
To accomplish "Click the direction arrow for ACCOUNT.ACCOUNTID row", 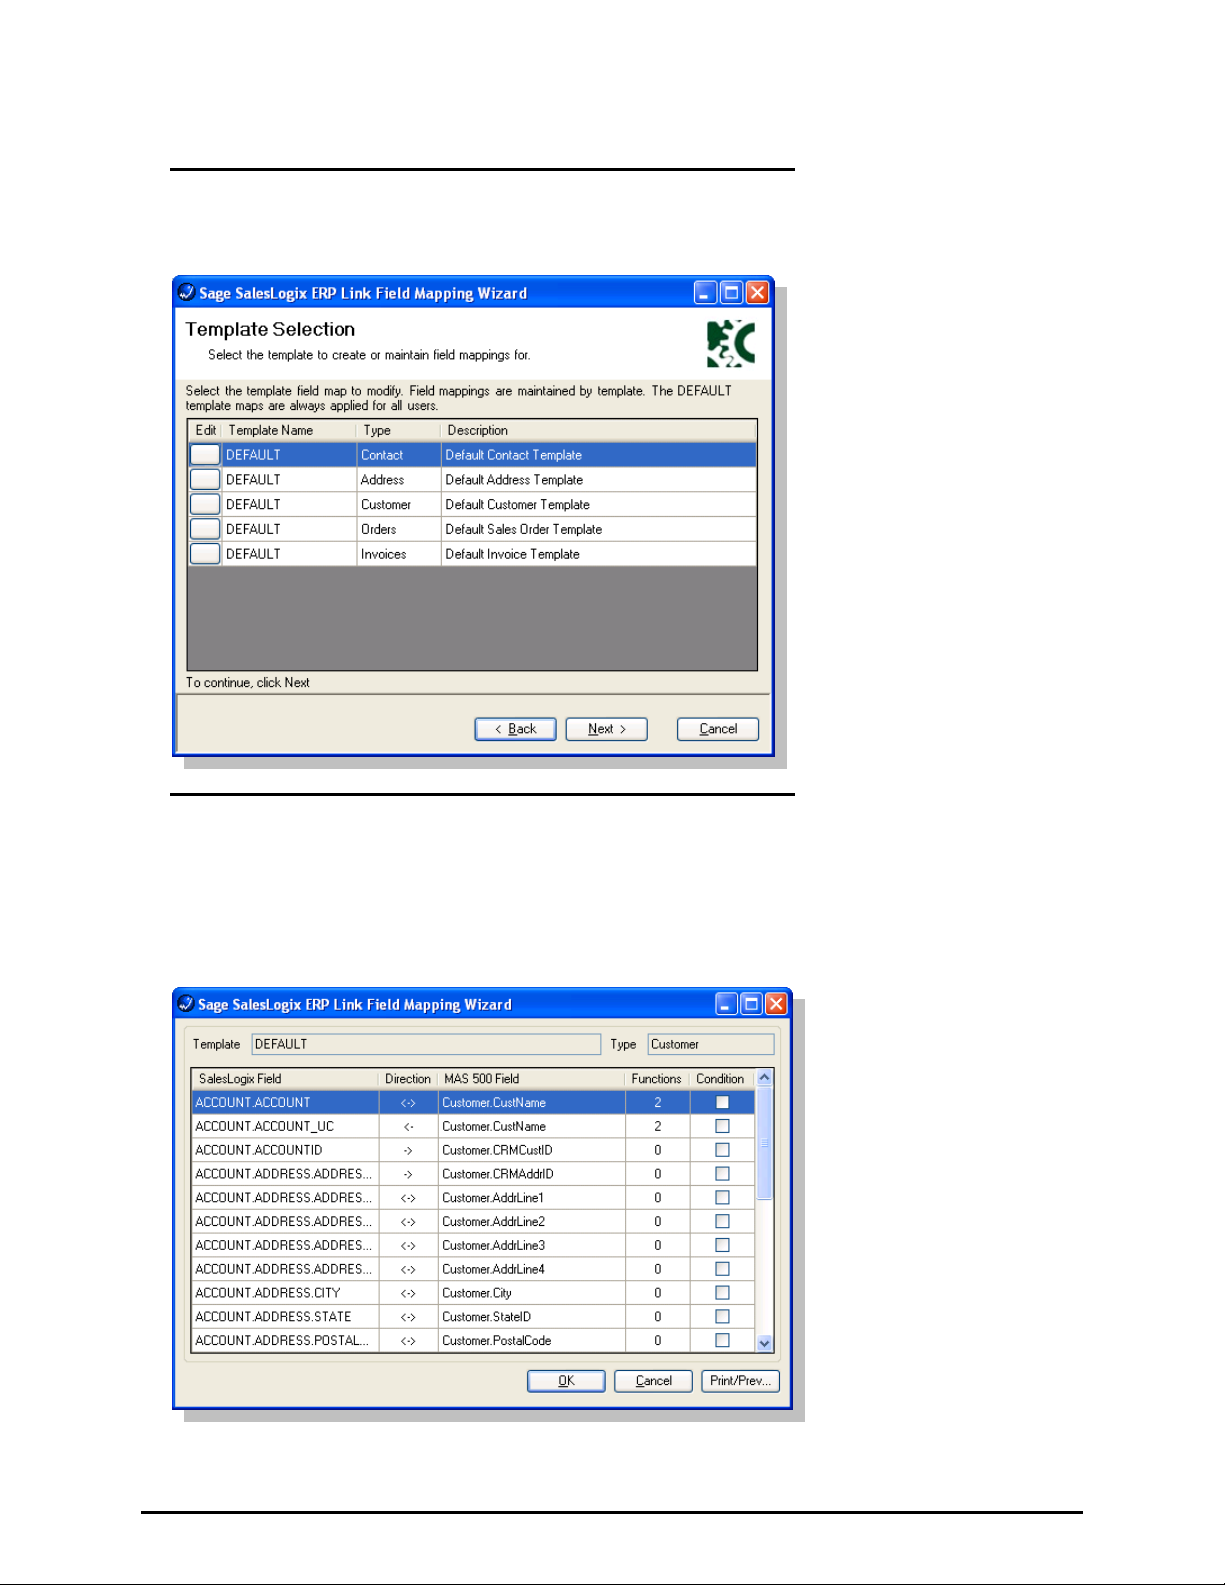I will pyautogui.click(x=408, y=1150).
